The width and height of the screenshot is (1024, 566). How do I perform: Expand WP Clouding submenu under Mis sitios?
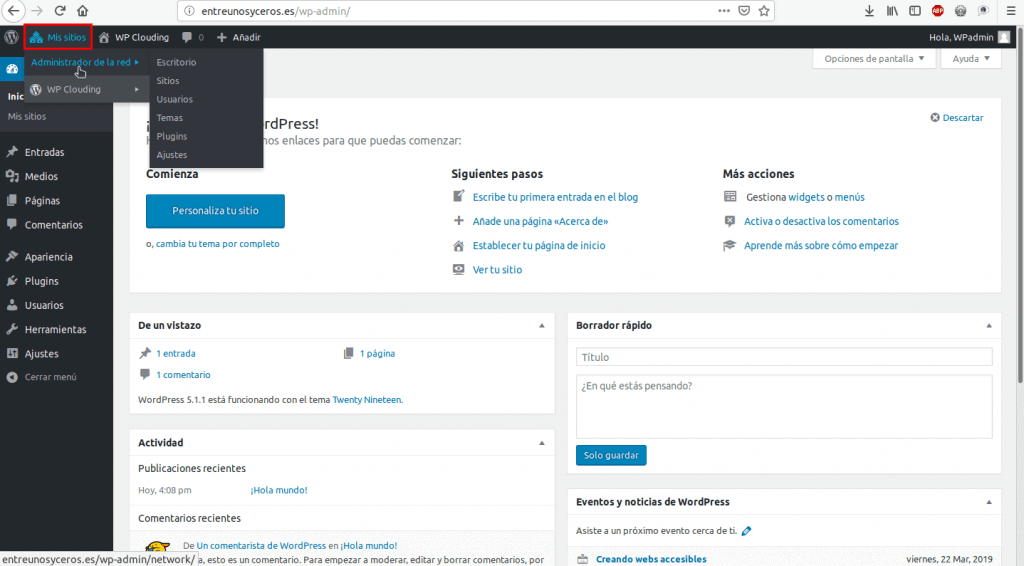[85, 89]
